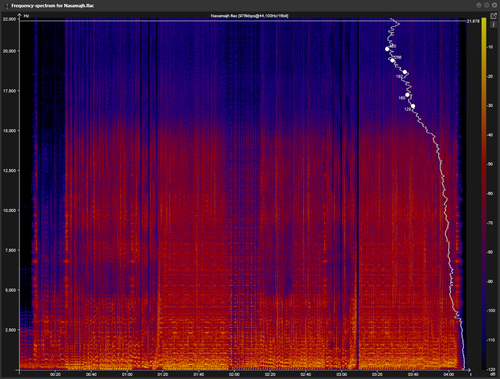Click the 20,000 Hz axis label
Screen dimensions: 500x379
click(x=9, y=51)
